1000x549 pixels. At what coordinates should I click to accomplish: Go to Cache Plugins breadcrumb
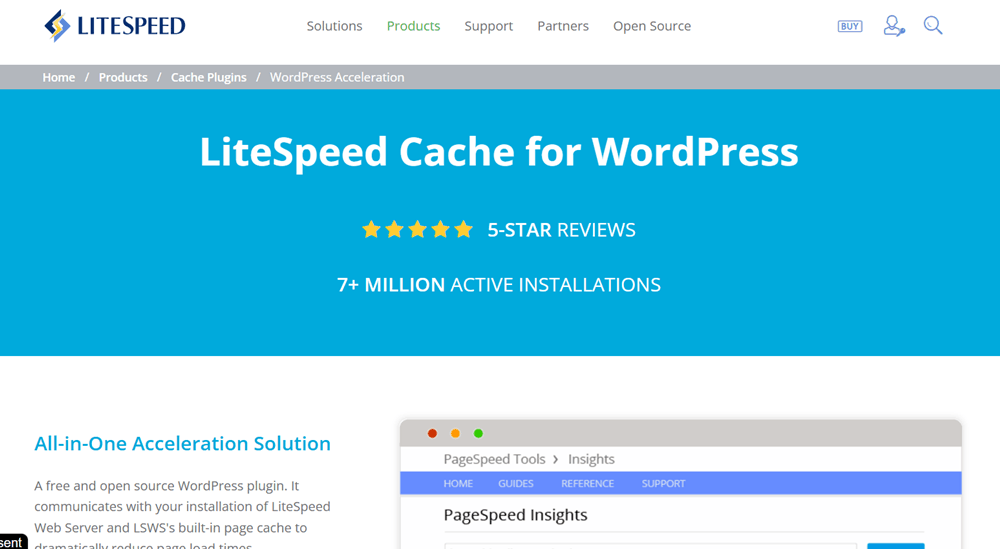(x=209, y=77)
